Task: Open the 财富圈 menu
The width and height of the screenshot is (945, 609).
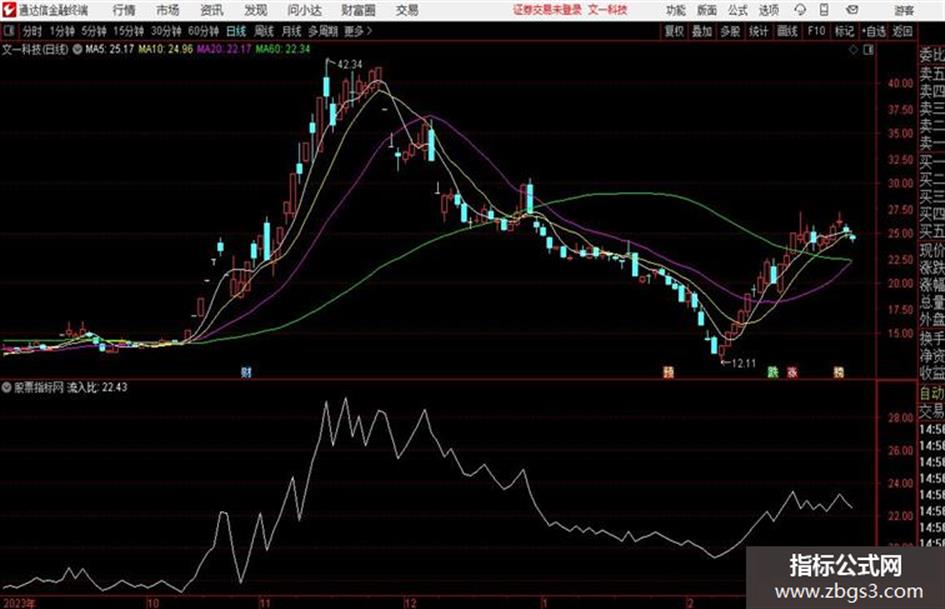Action: tap(358, 10)
